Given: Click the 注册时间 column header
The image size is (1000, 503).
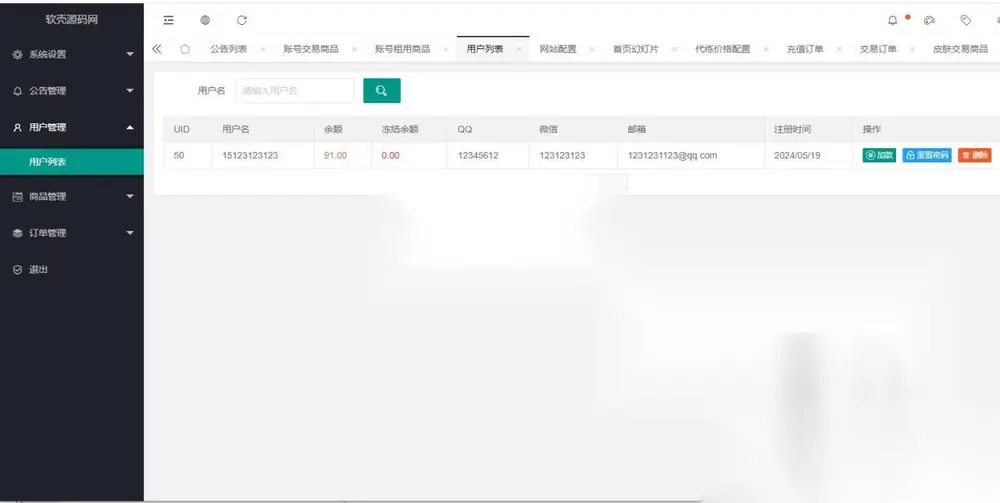Looking at the screenshot, I should click(x=793, y=129).
